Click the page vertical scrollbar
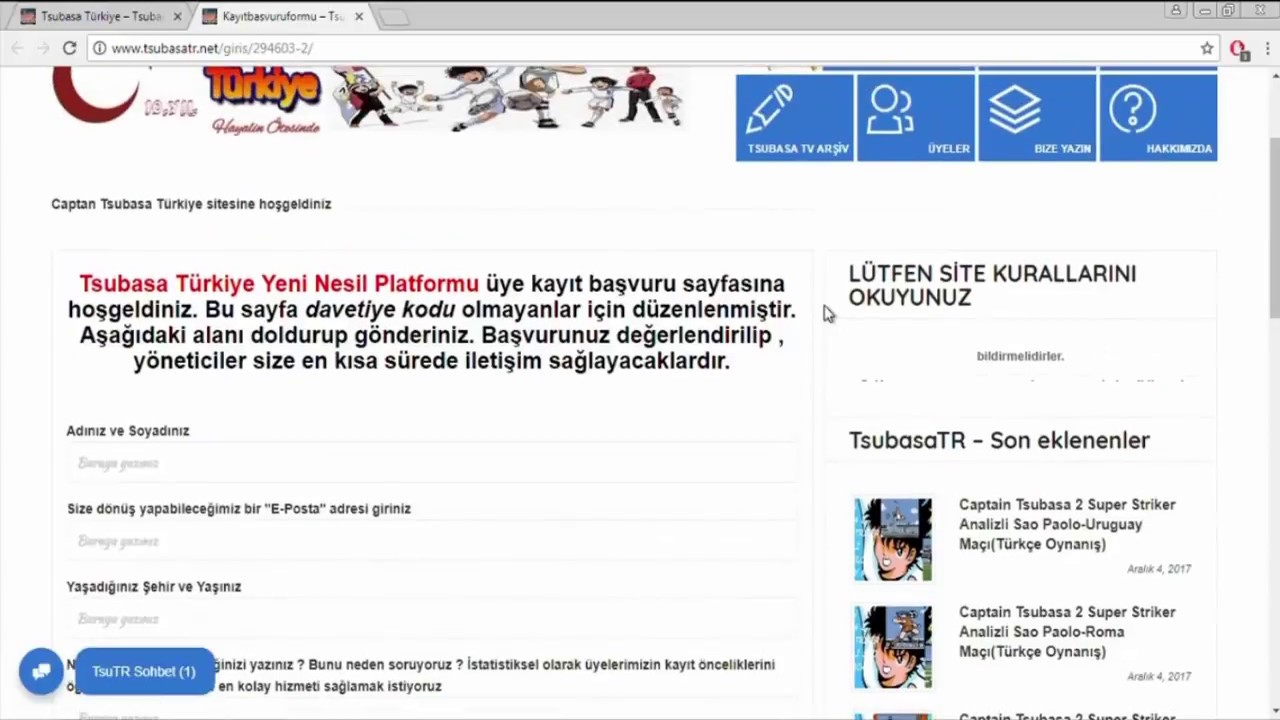This screenshot has height=720, width=1280. tap(1274, 230)
